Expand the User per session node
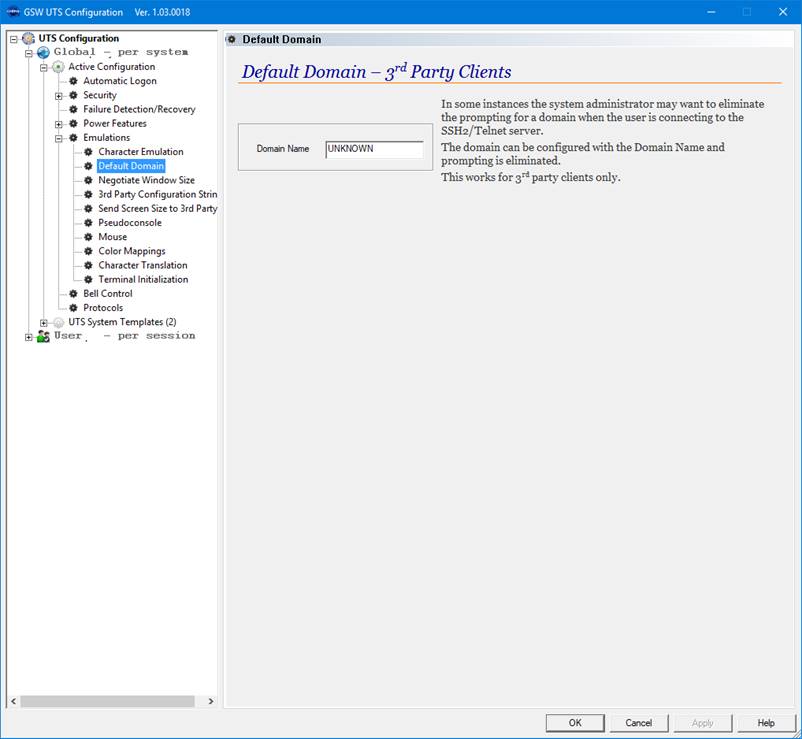Screen dimensions: 802x739 pos(29,337)
